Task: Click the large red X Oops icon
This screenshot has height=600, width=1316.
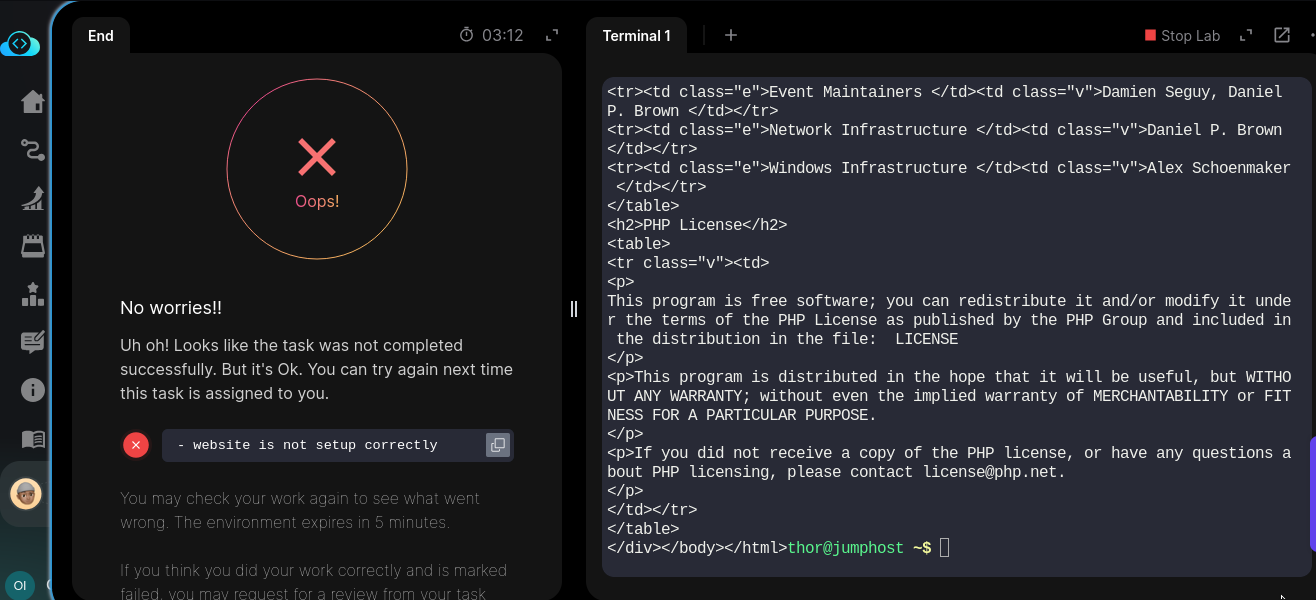Action: tap(317, 157)
